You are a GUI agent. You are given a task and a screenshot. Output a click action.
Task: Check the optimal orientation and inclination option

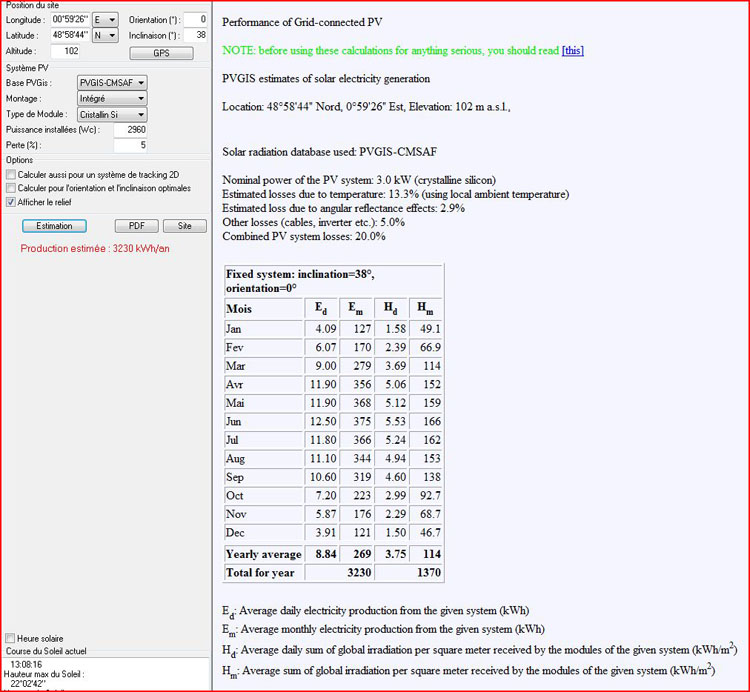coord(10,187)
